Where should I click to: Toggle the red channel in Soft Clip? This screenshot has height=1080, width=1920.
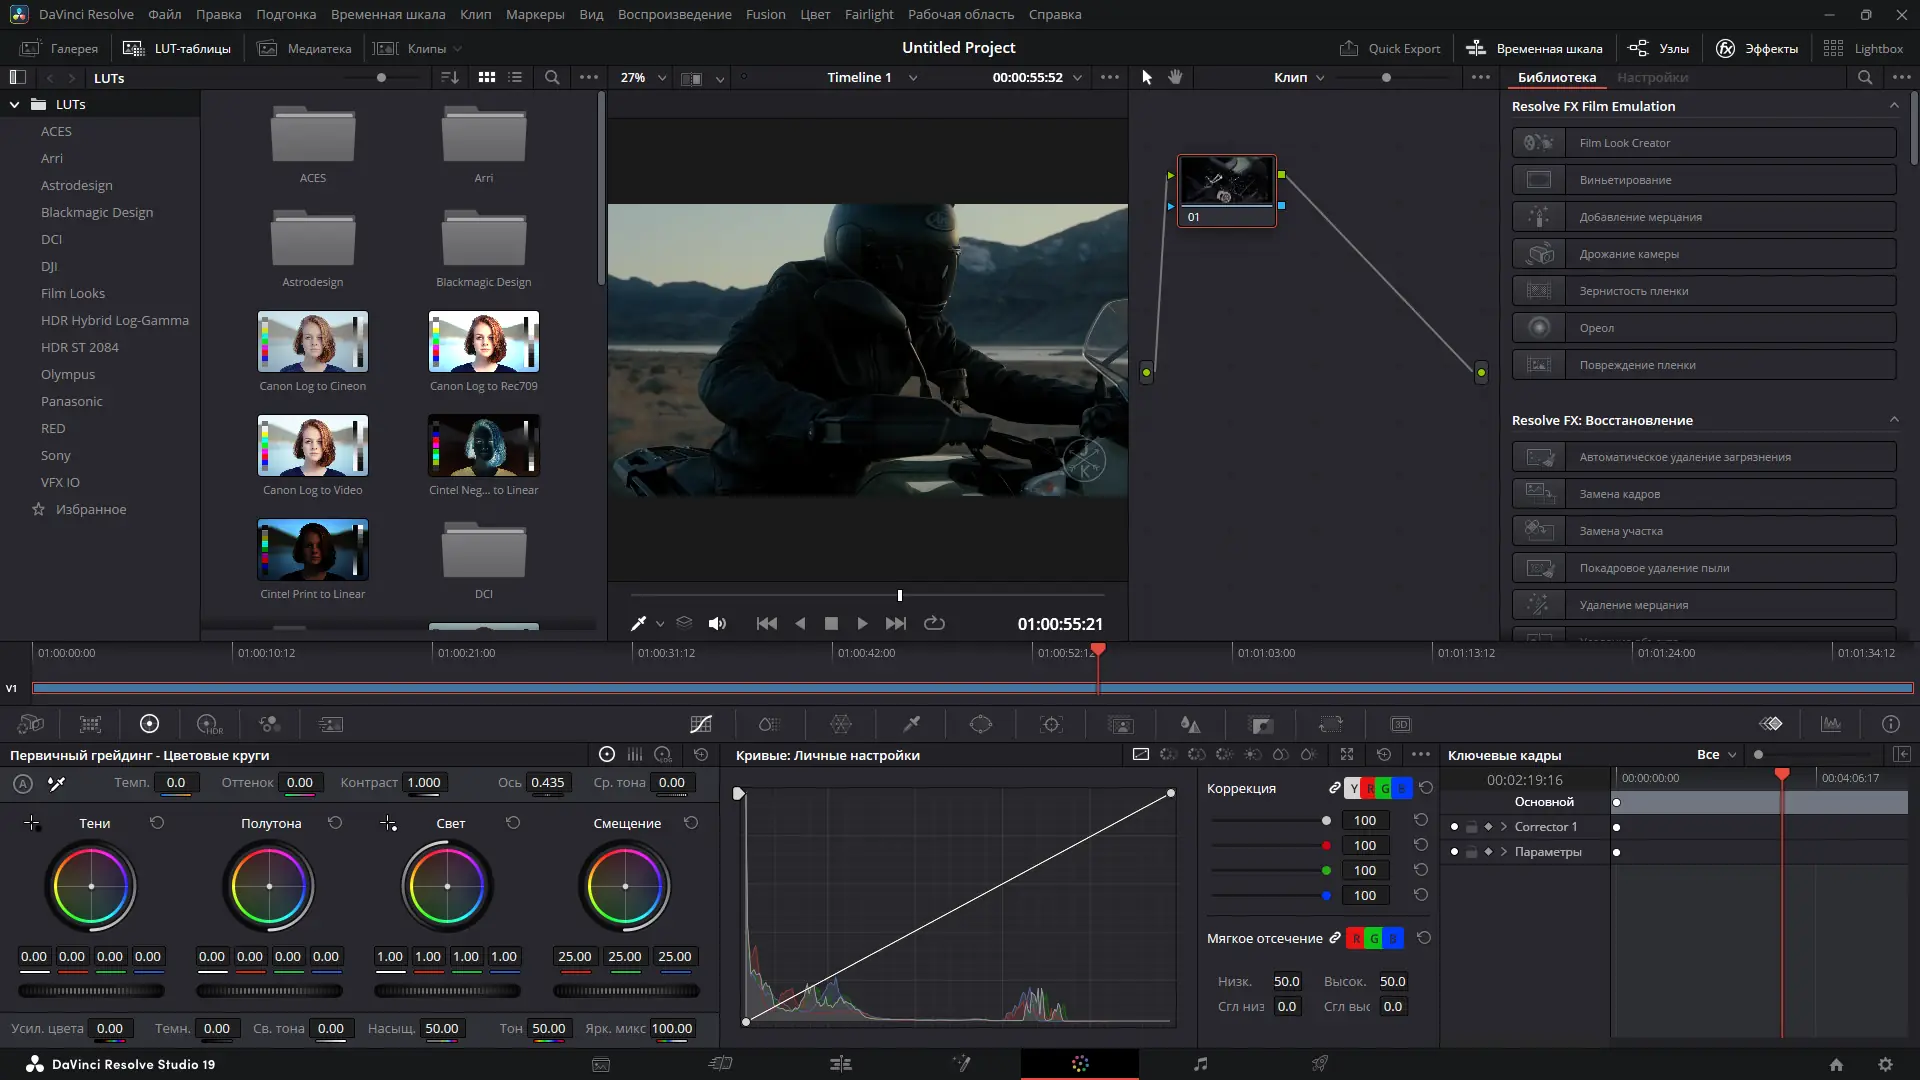[x=1355, y=938]
